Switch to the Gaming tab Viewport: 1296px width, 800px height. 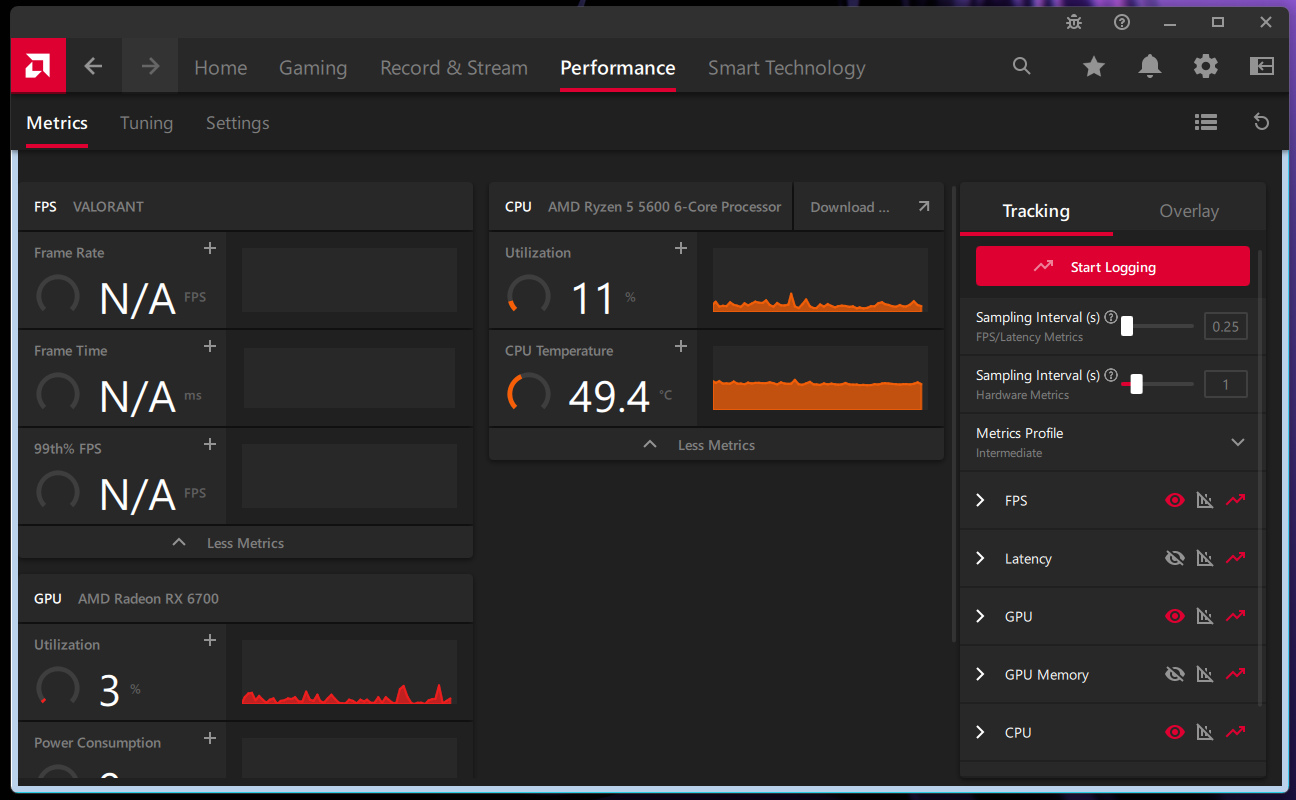point(313,67)
